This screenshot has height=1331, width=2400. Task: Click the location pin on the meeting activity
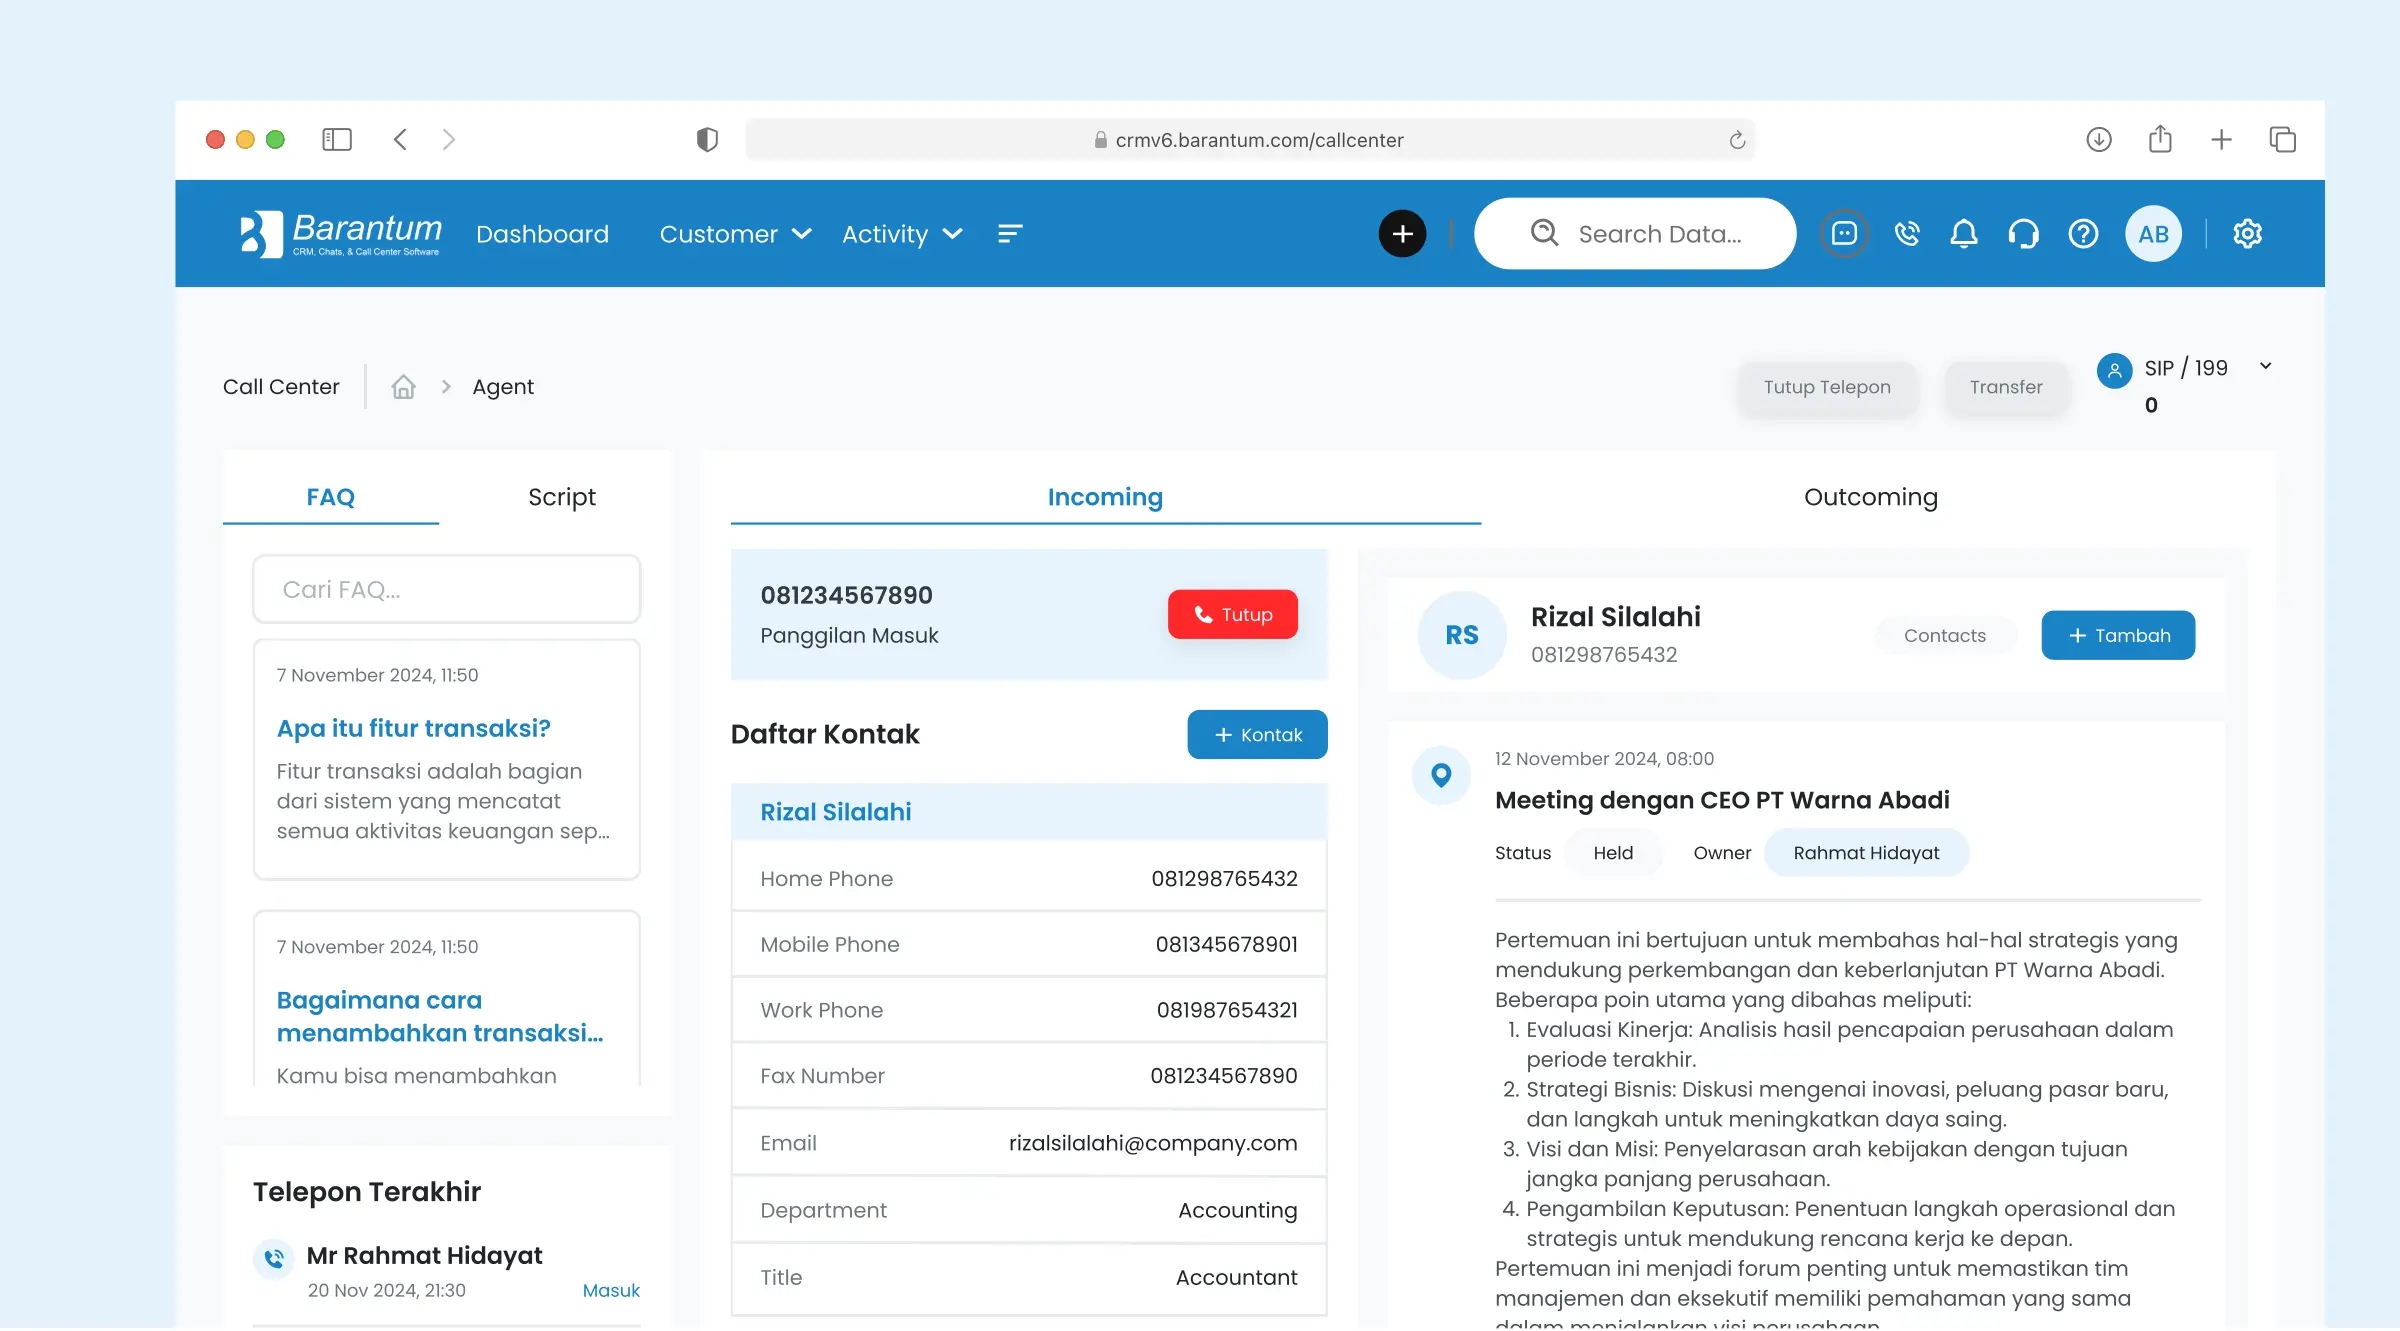(x=1440, y=774)
